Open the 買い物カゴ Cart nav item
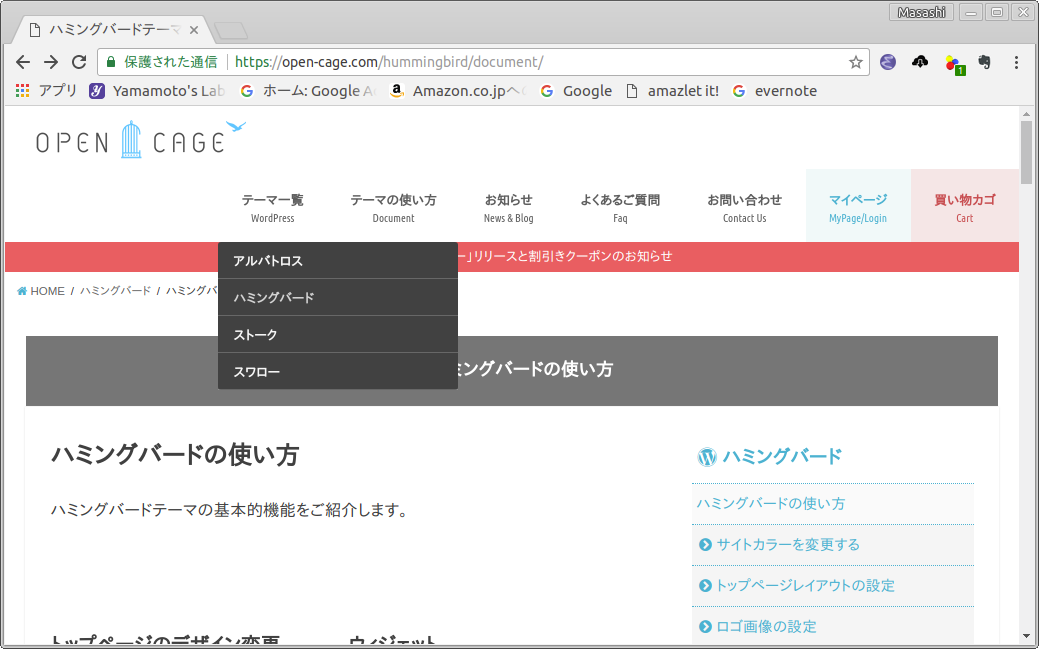This screenshot has height=649, width=1039. [x=964, y=207]
